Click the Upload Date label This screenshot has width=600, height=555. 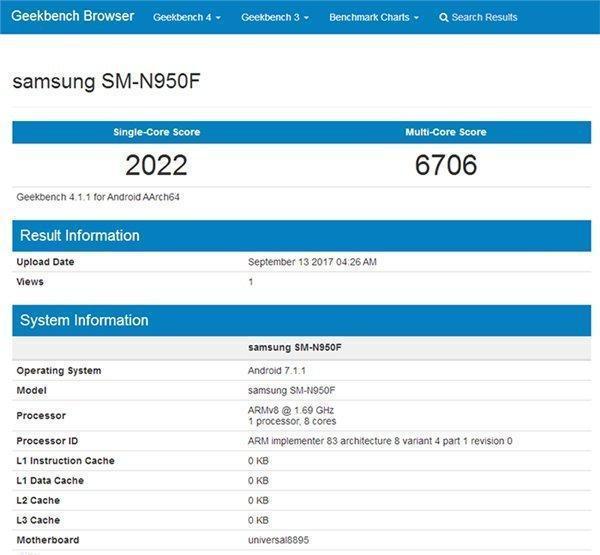click(x=45, y=262)
